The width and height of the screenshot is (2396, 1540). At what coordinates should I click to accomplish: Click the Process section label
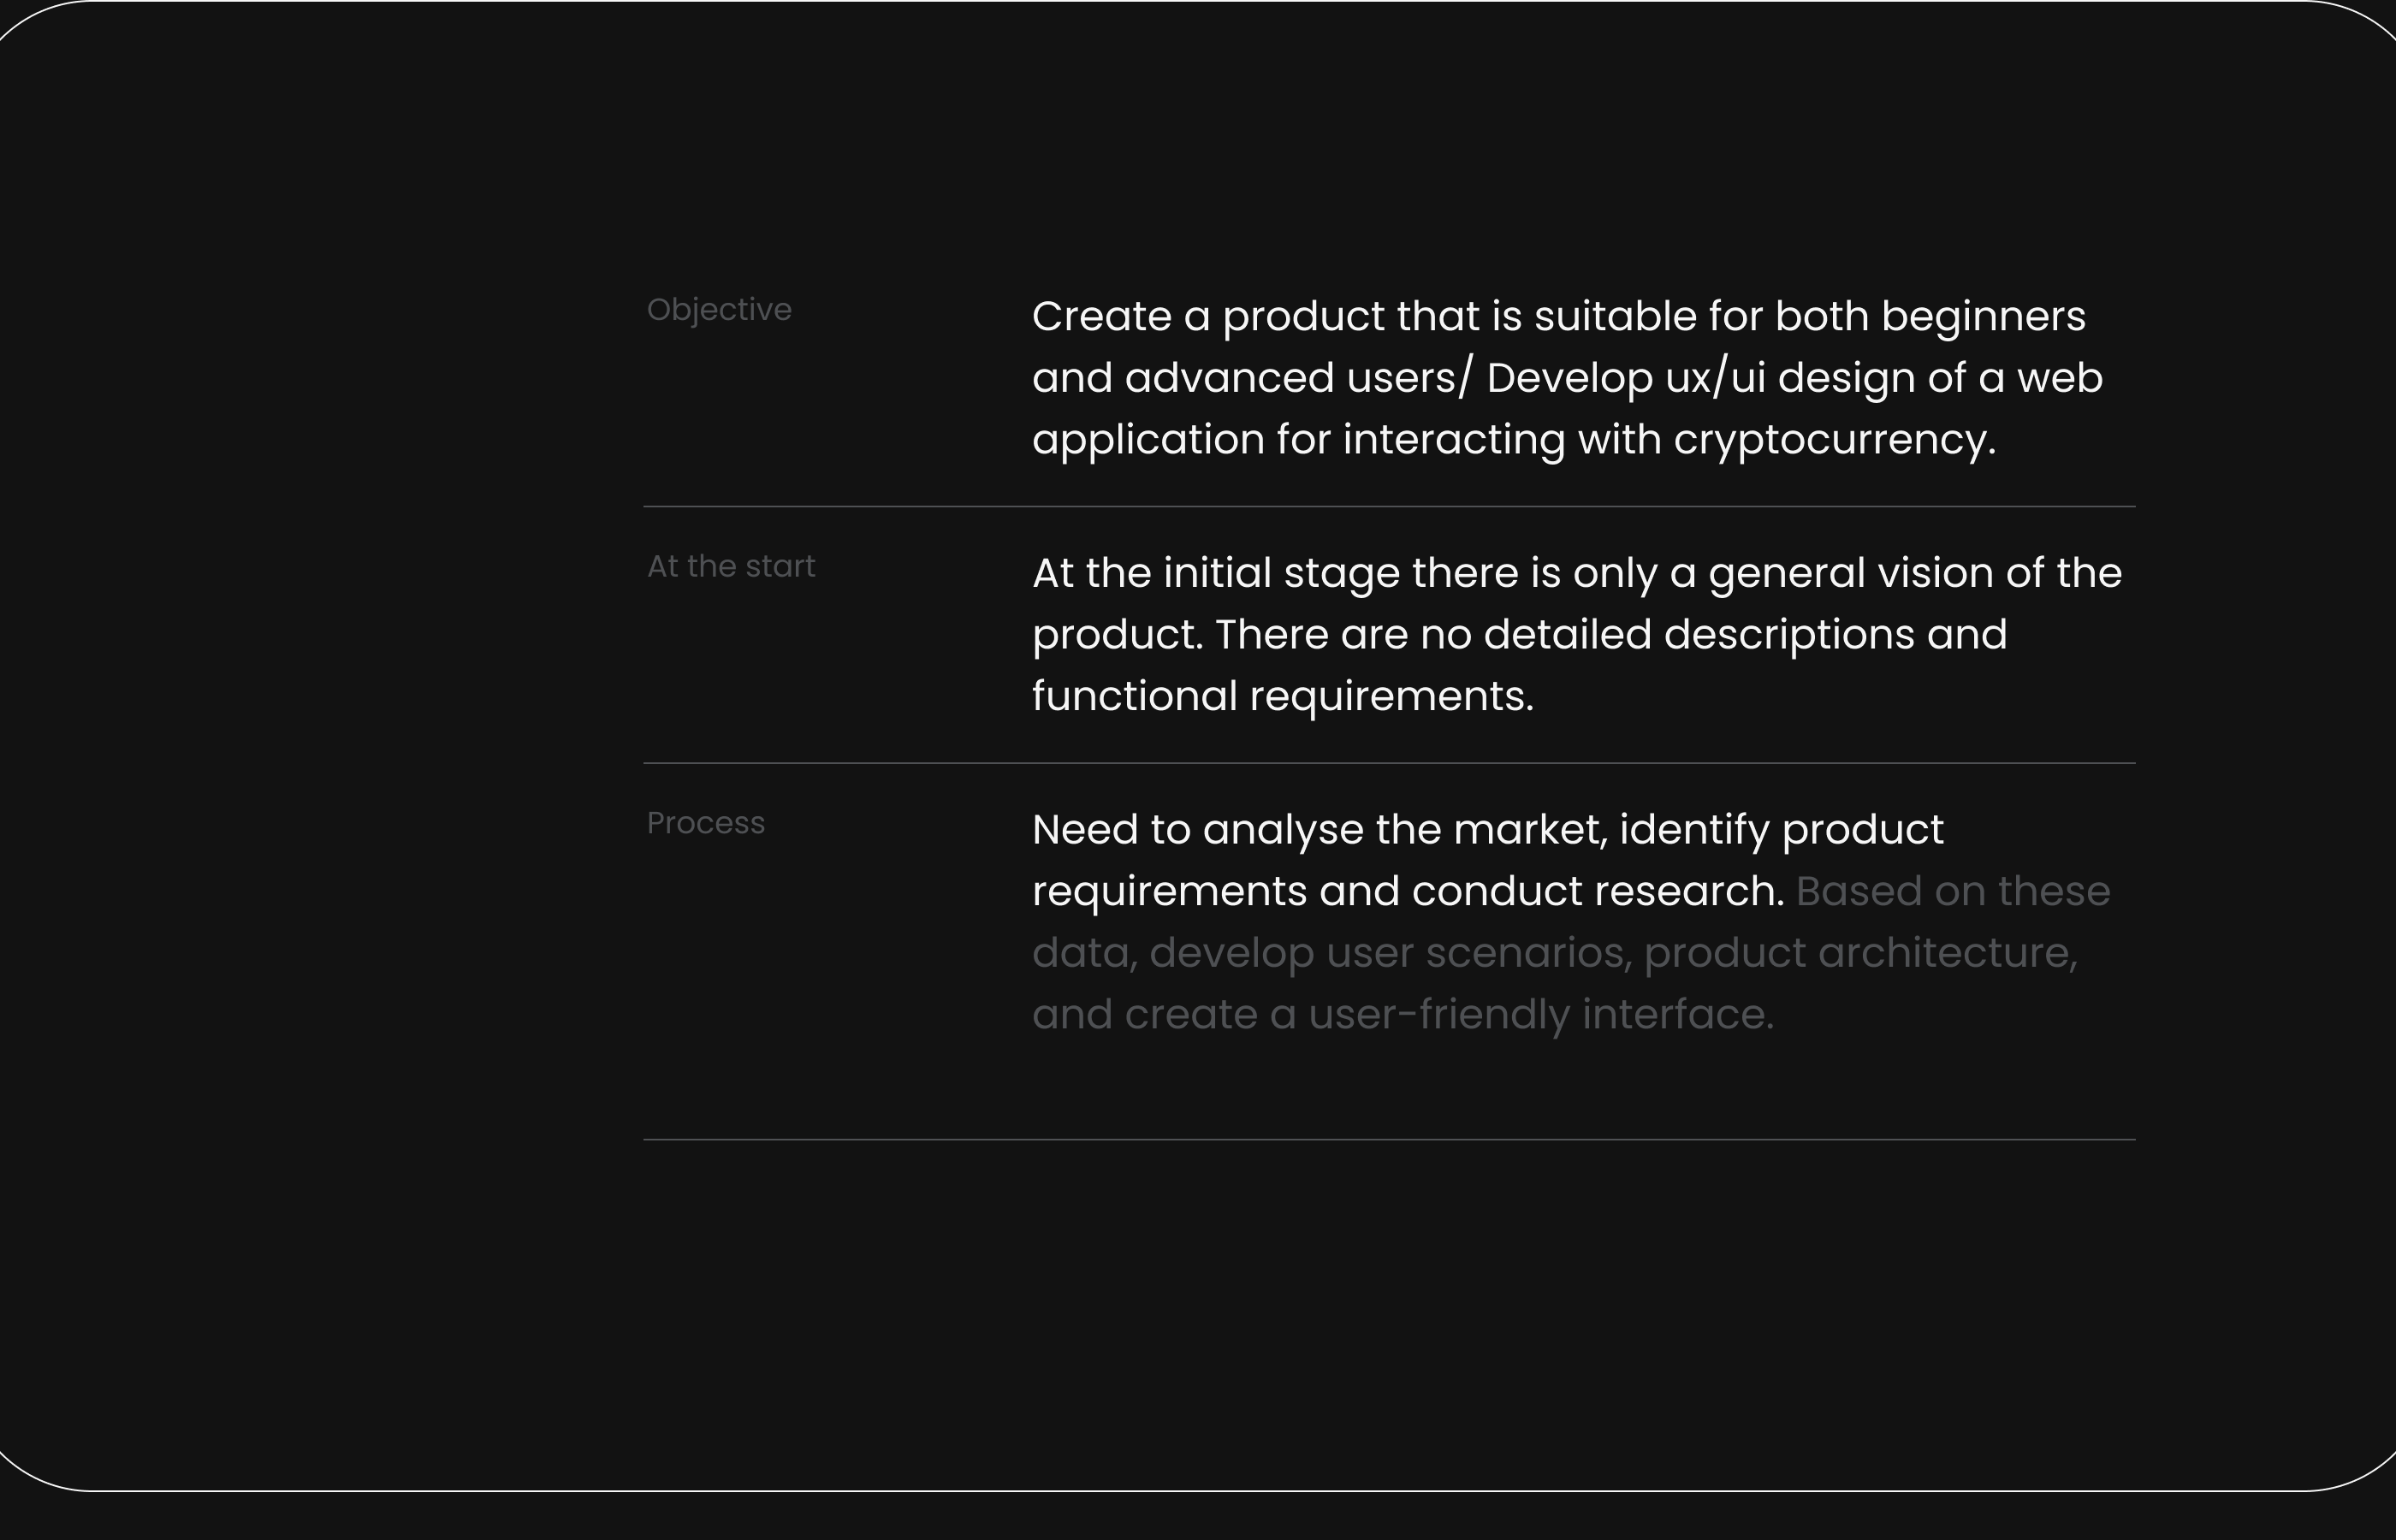click(x=705, y=823)
